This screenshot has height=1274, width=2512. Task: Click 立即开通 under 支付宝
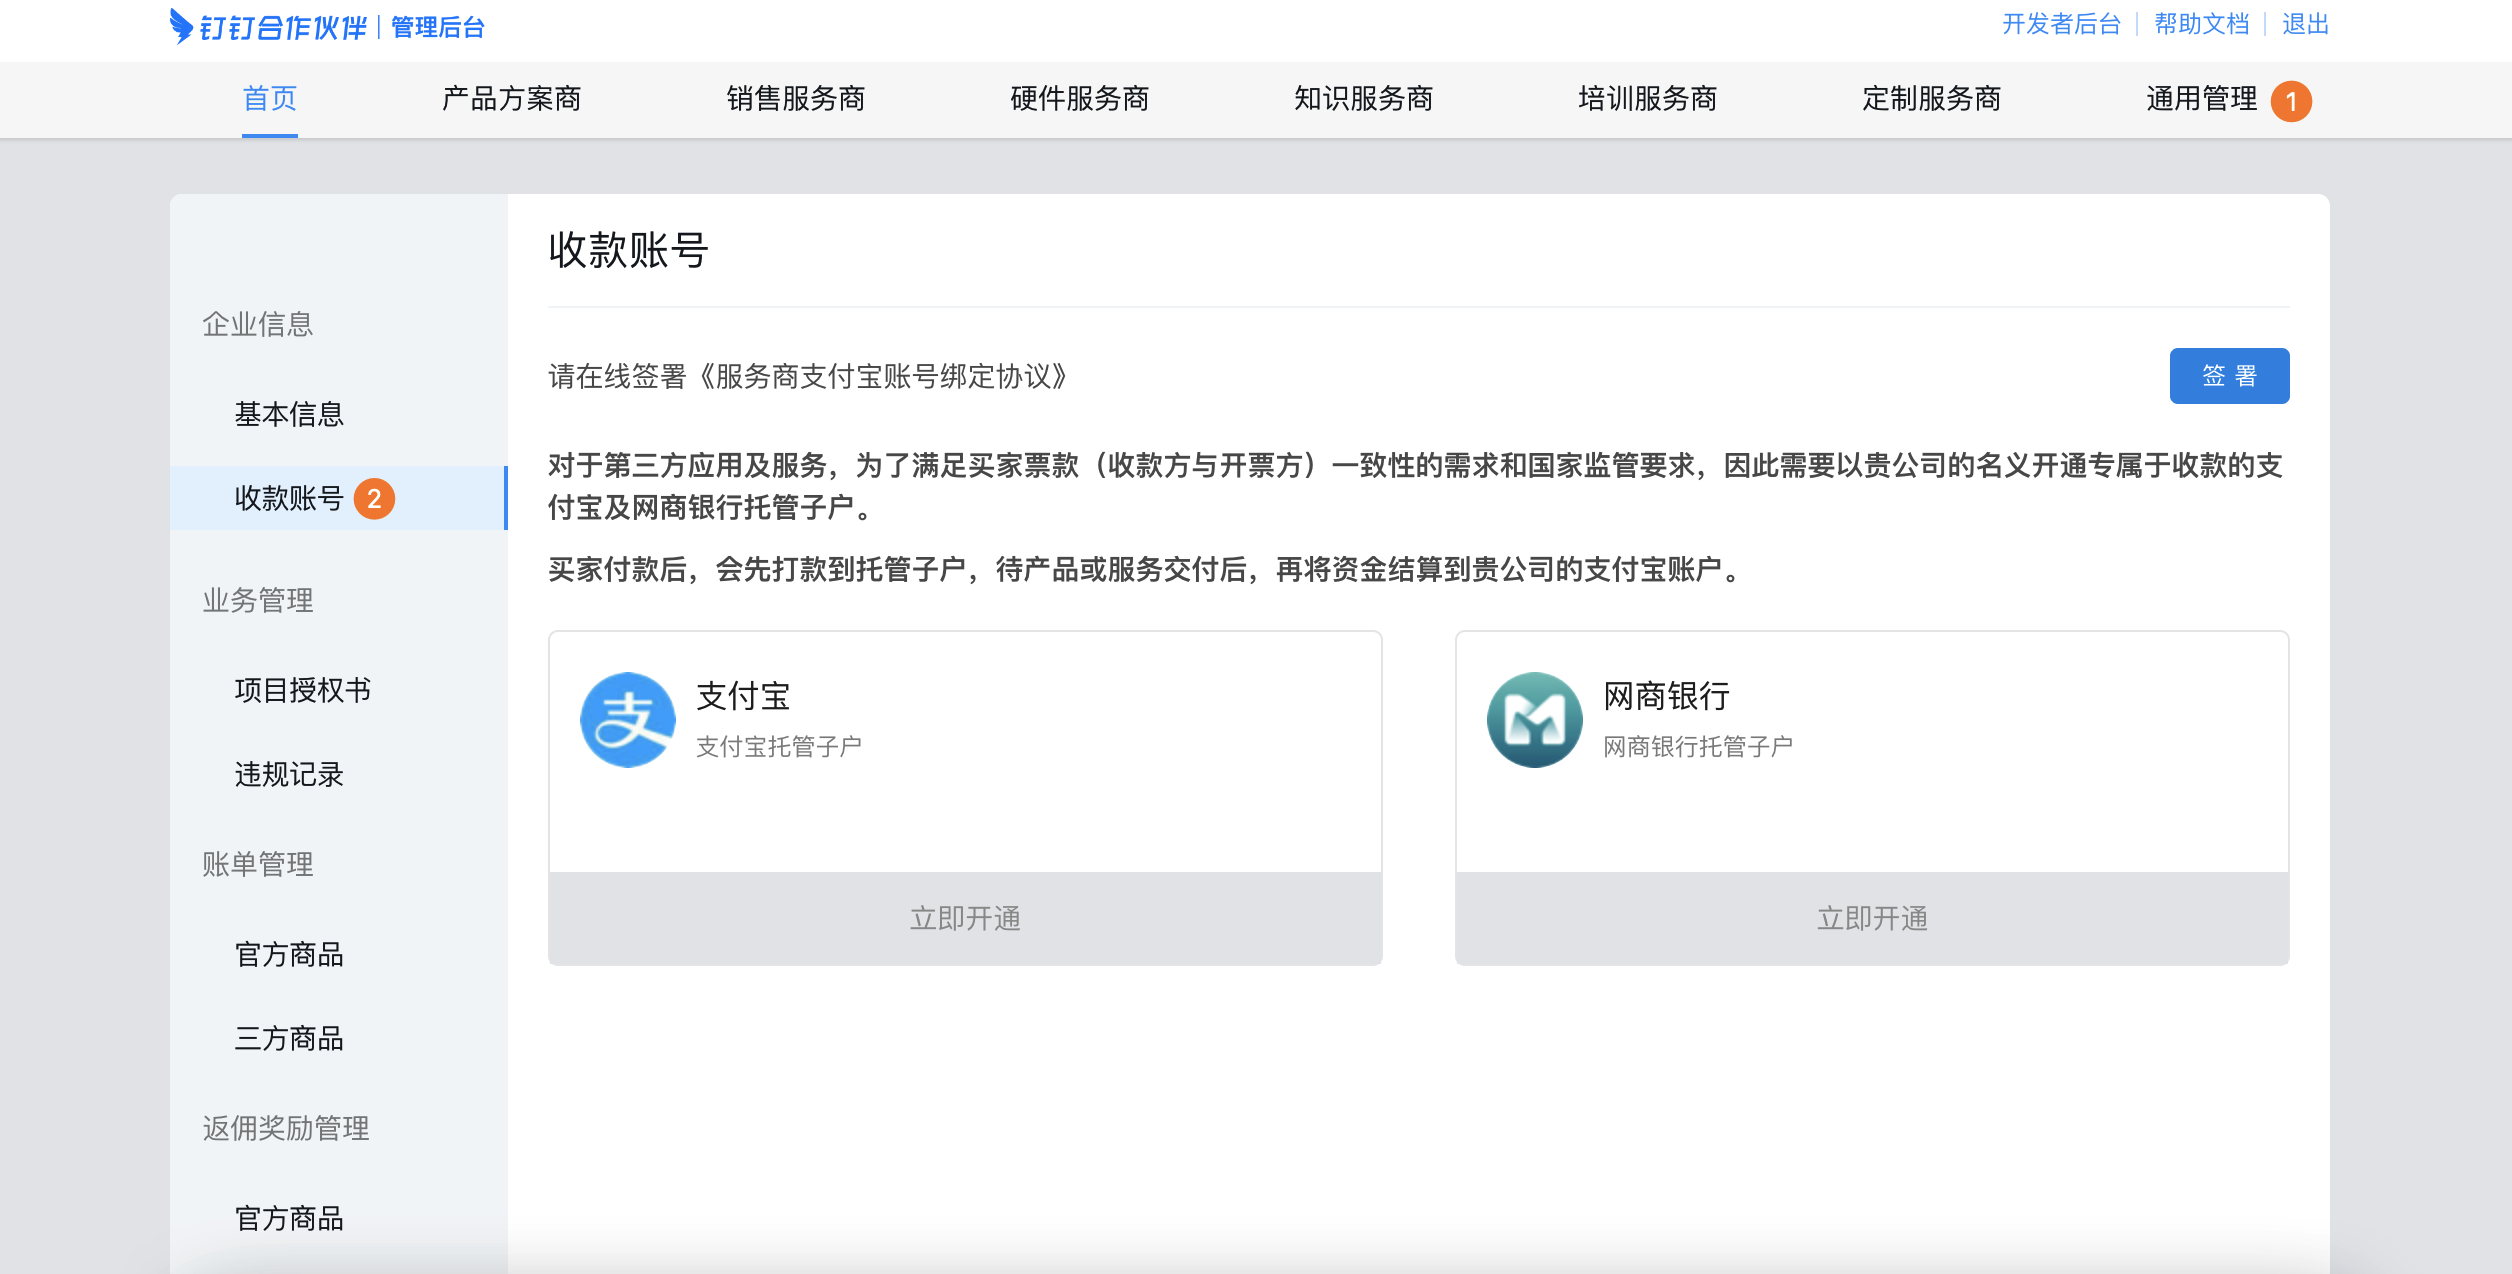(965, 918)
